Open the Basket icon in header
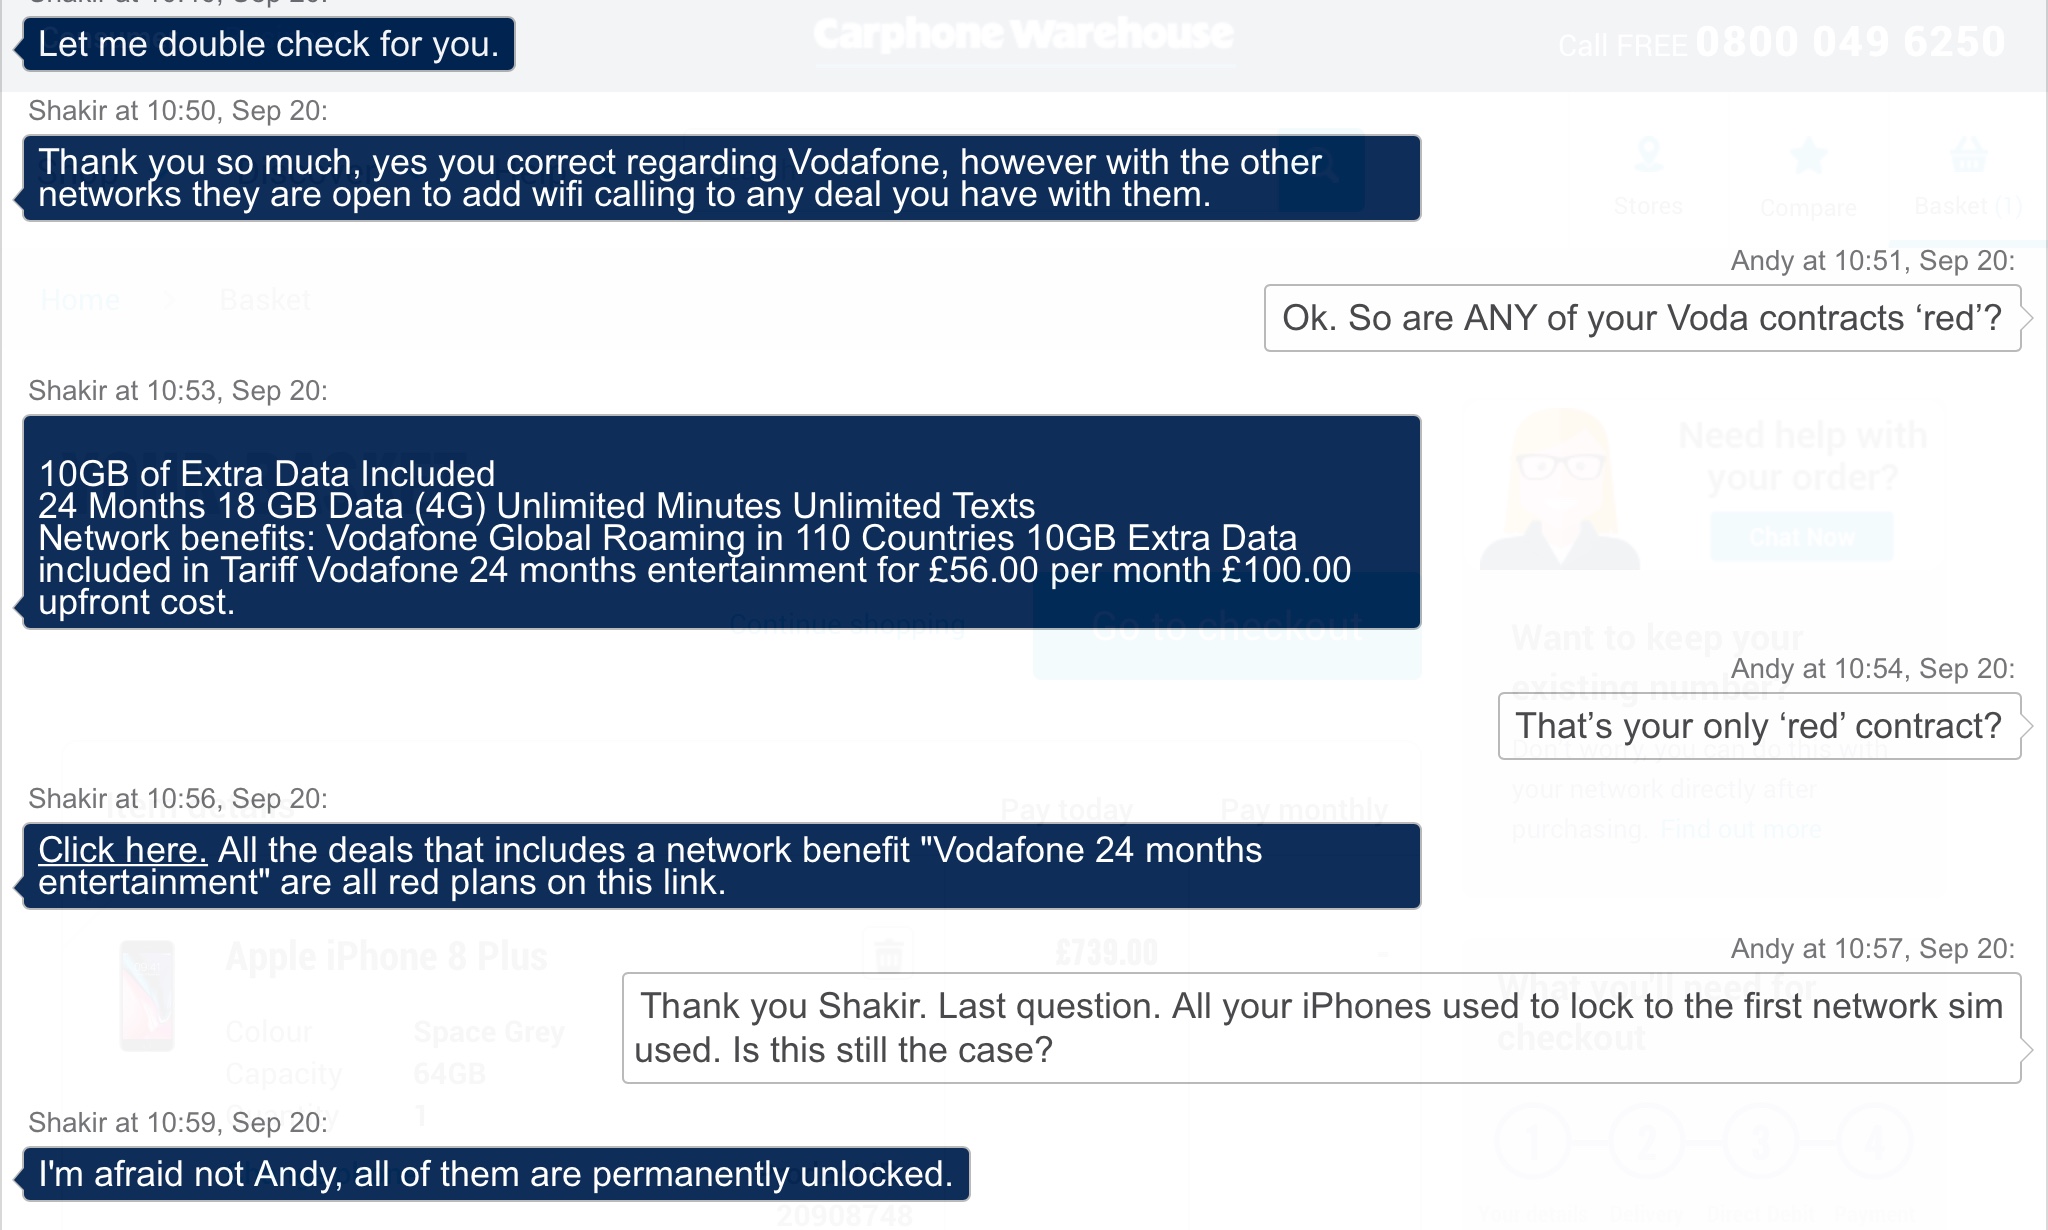The image size is (2048, 1230). 1968,156
